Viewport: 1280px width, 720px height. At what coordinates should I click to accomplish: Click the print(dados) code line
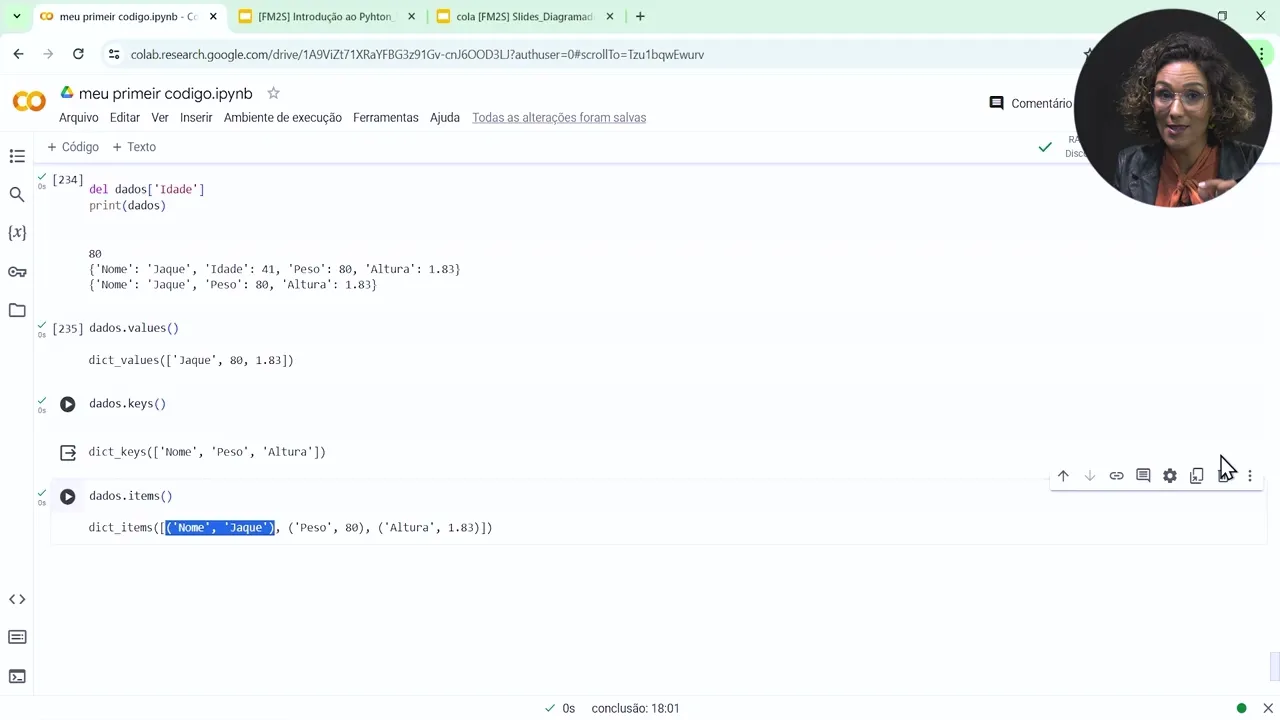(x=127, y=205)
